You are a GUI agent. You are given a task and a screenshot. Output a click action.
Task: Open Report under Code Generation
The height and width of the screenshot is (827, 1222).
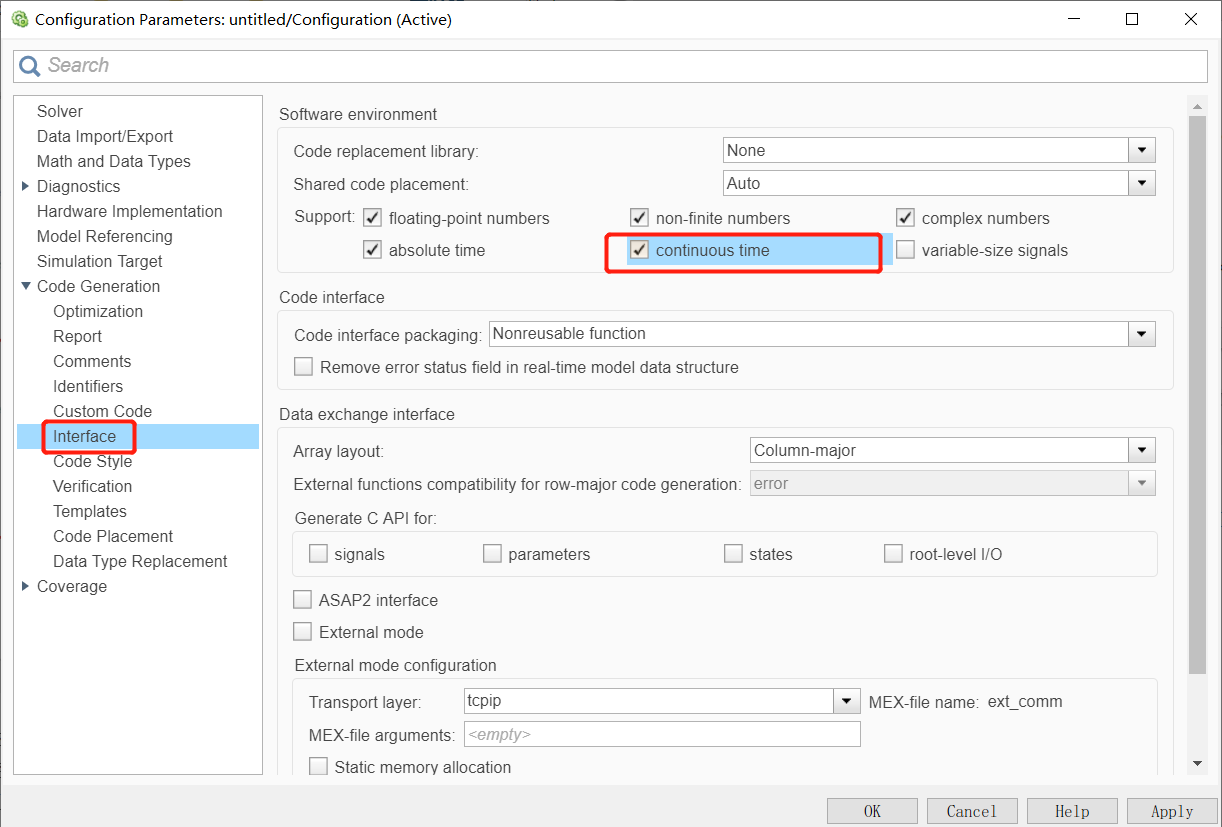tap(78, 336)
